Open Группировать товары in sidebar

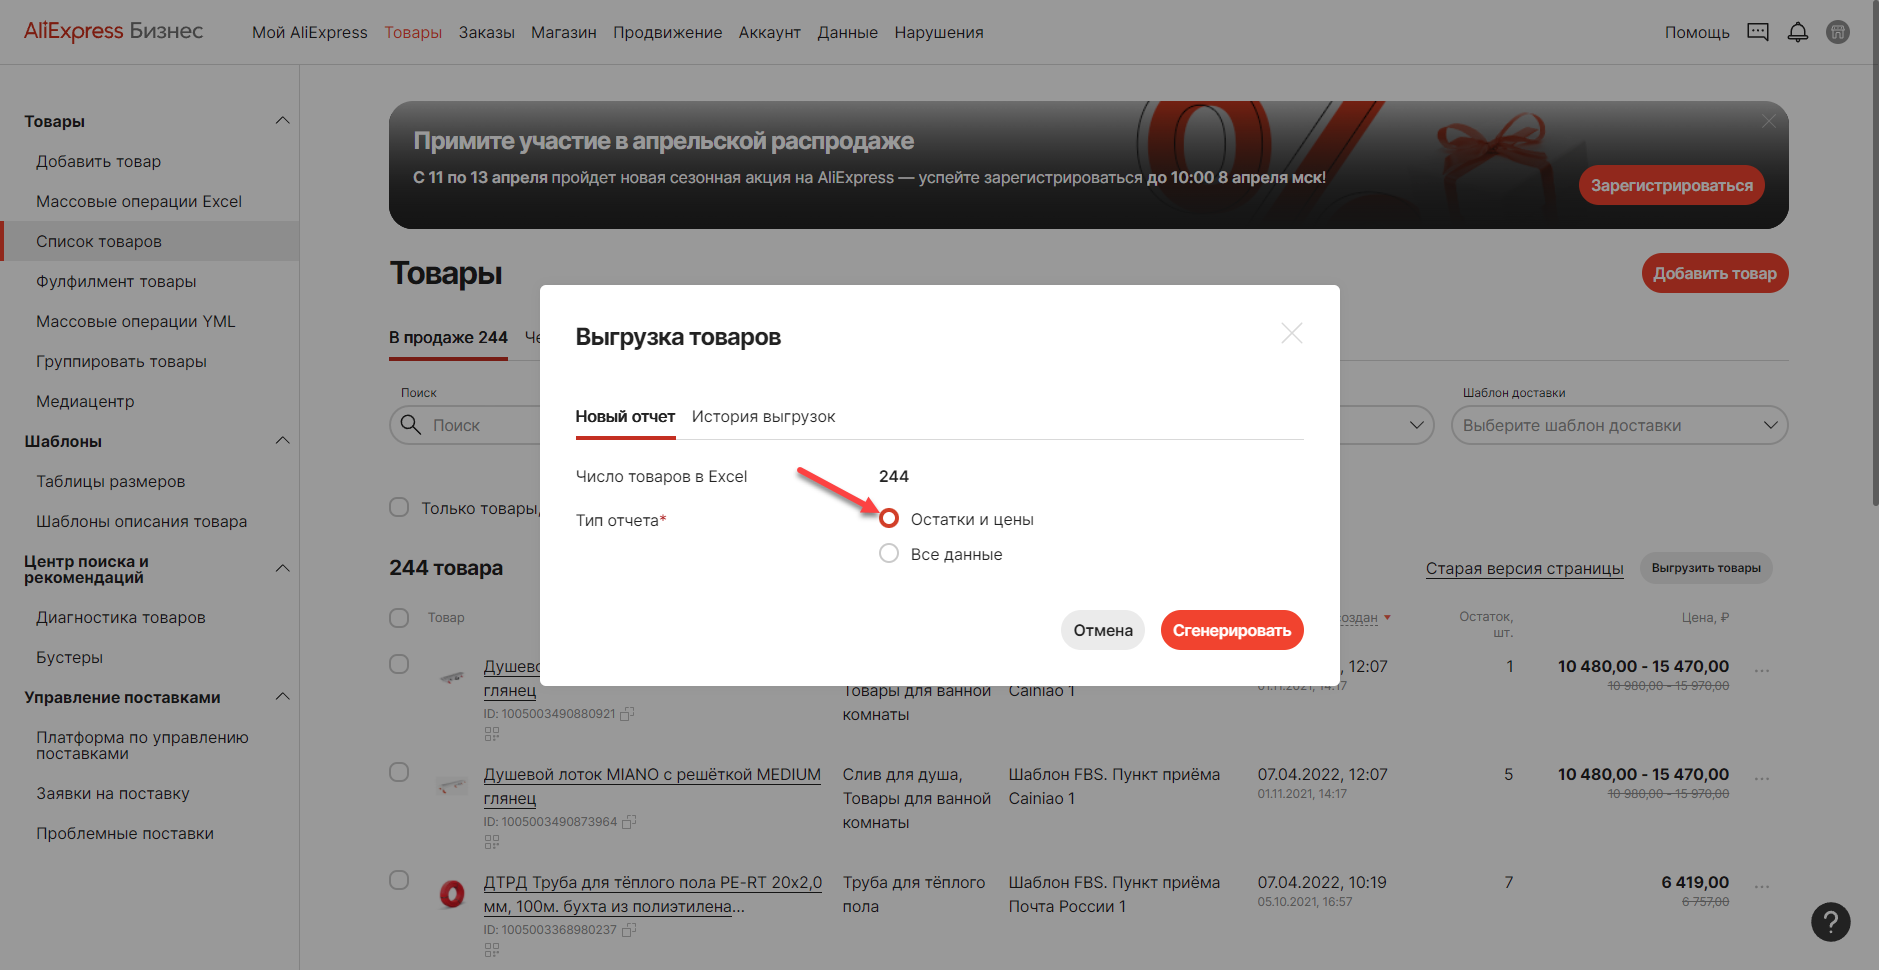pos(121,361)
